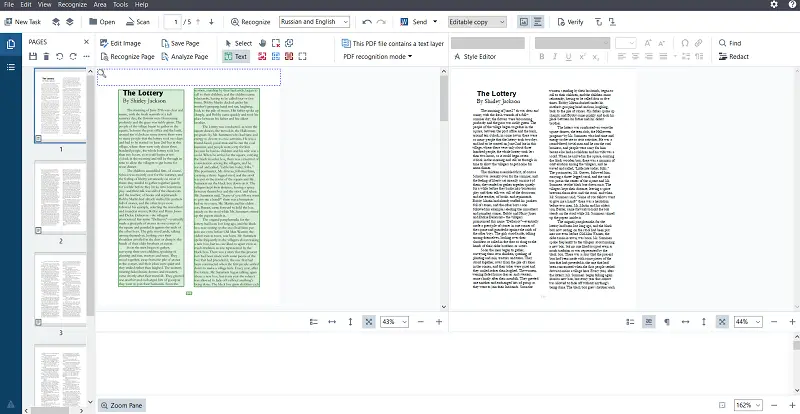The width and height of the screenshot is (800, 414).
Task: Rotate page left in Pages panel
Action: [x=59, y=56]
